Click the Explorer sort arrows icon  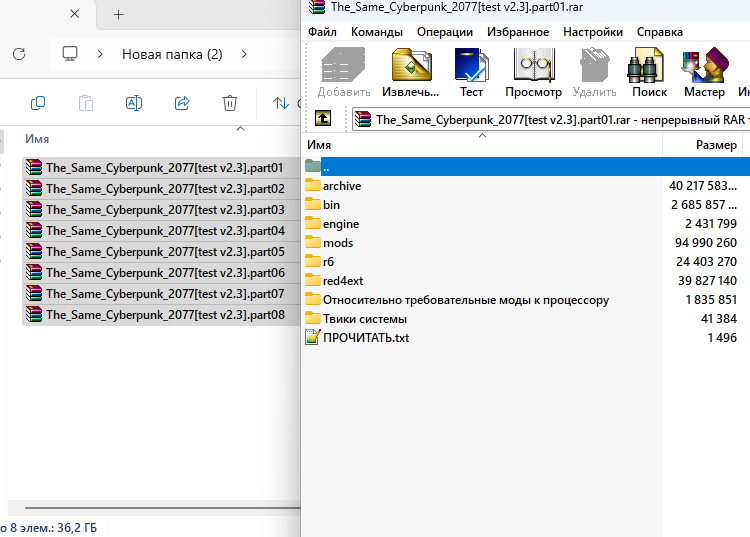(280, 103)
